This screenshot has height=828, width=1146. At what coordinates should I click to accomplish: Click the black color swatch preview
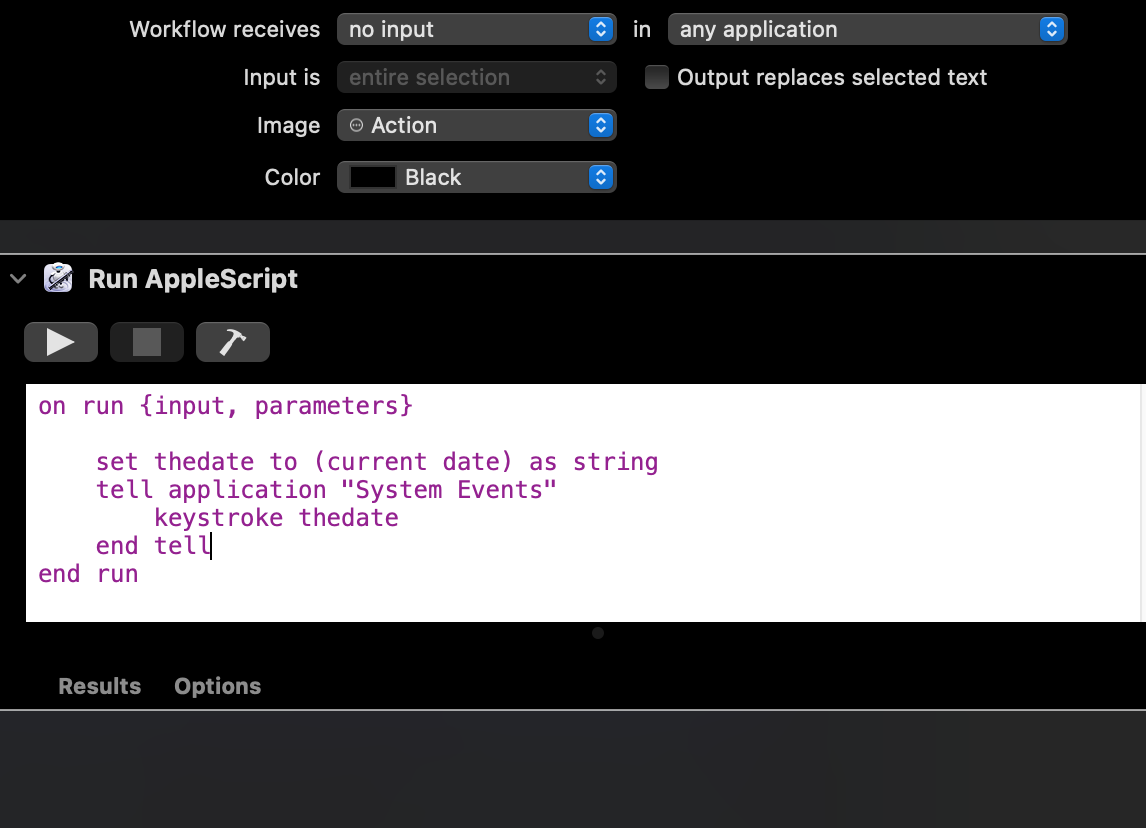373,177
